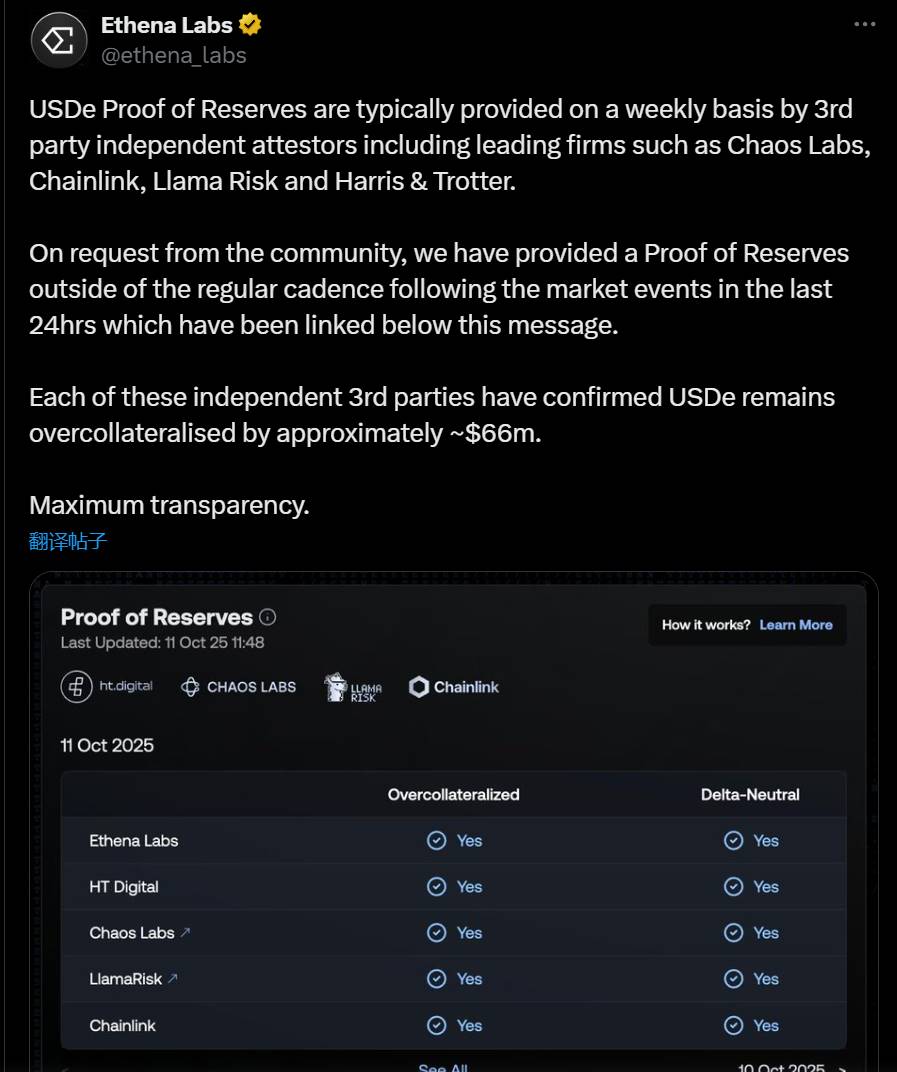
Task: Click Ethena Labs Overcollateralized check mark
Action: tap(437, 841)
